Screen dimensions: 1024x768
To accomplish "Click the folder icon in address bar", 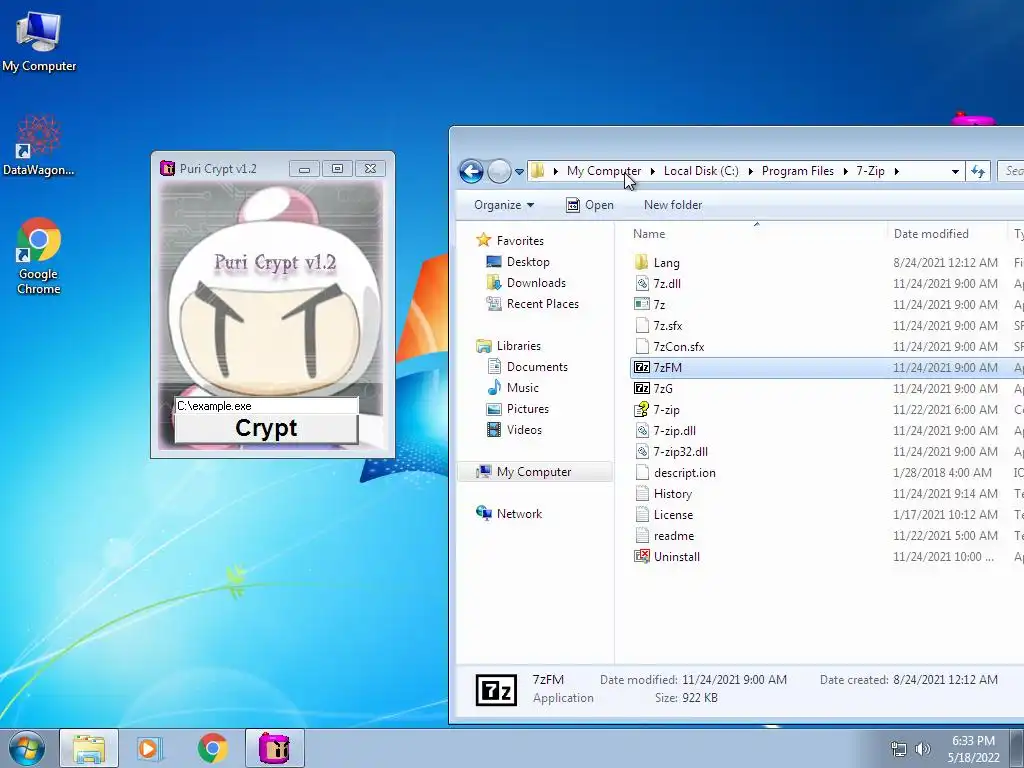I will pyautogui.click(x=537, y=171).
